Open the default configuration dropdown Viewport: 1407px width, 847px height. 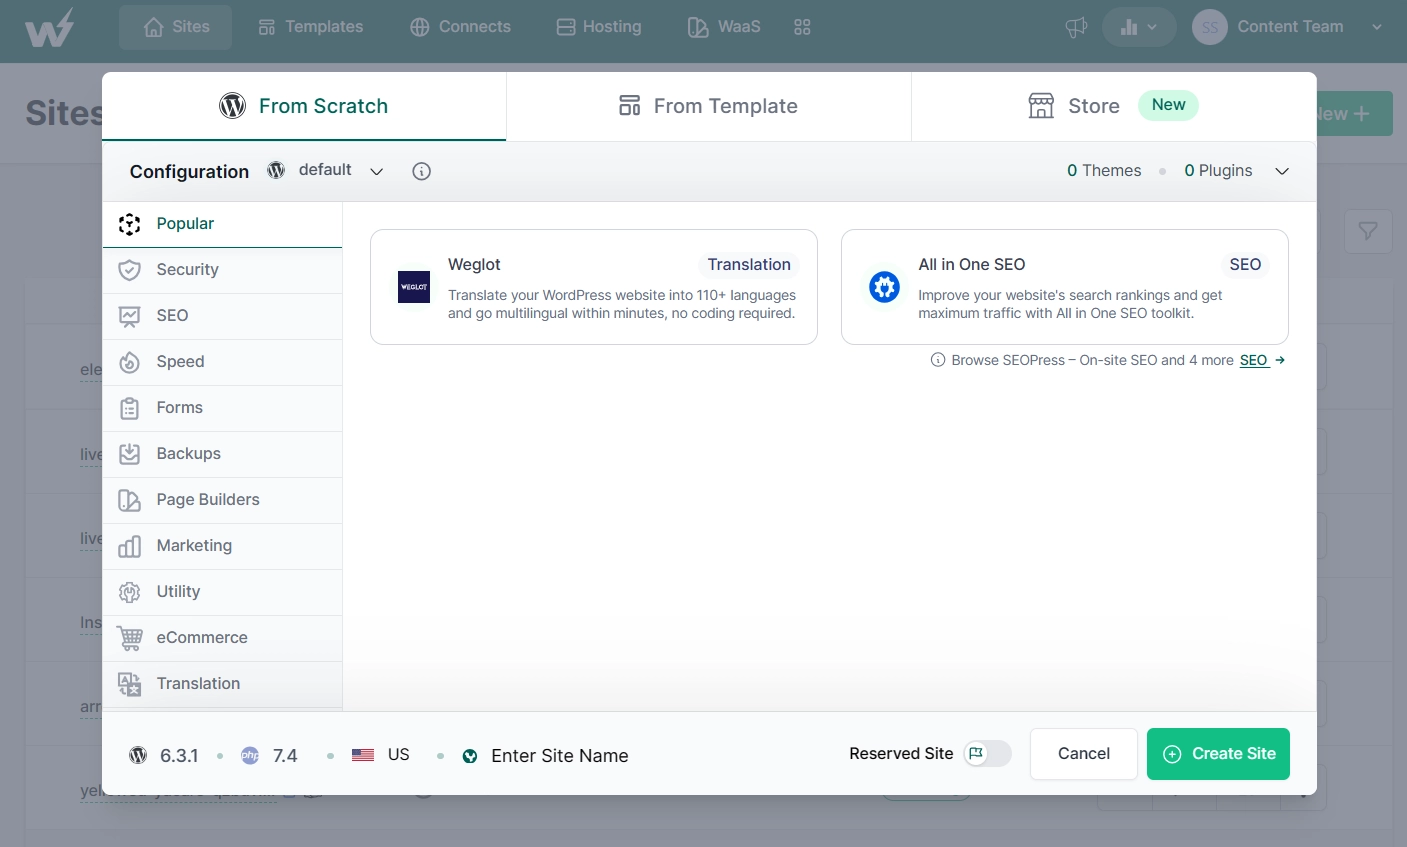click(x=326, y=171)
